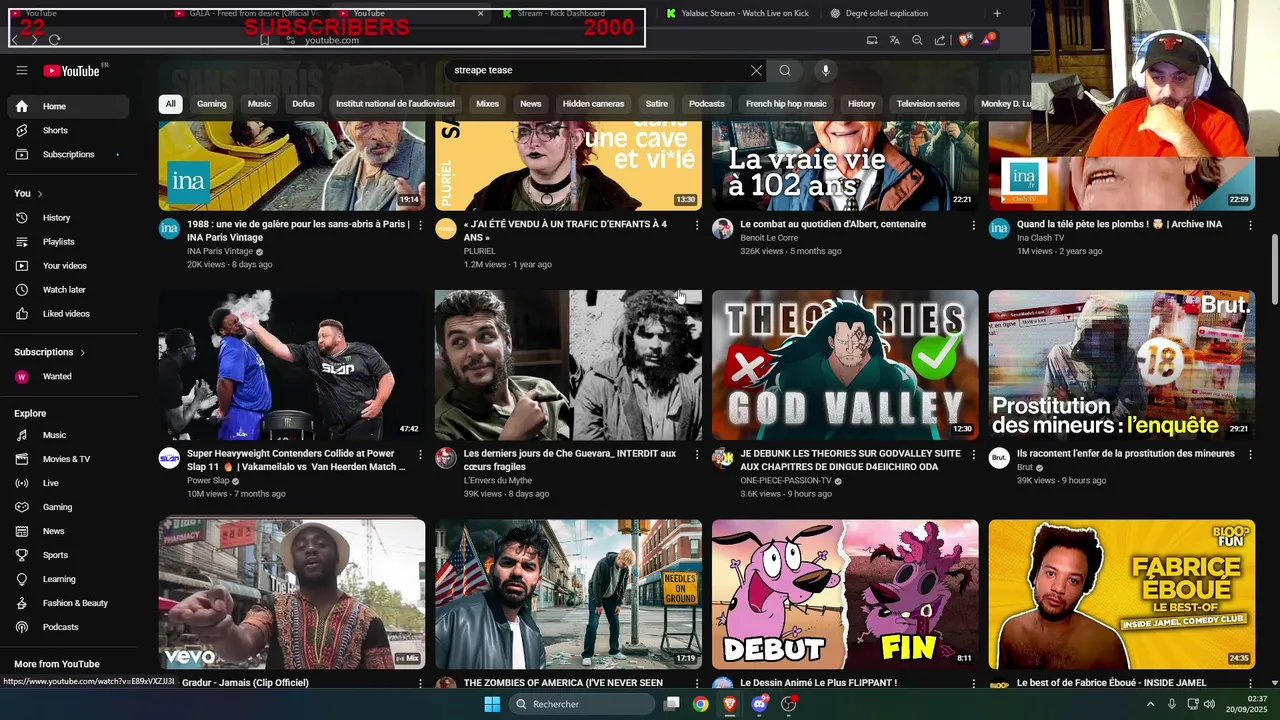Select the Television series chip

pyautogui.click(x=928, y=104)
